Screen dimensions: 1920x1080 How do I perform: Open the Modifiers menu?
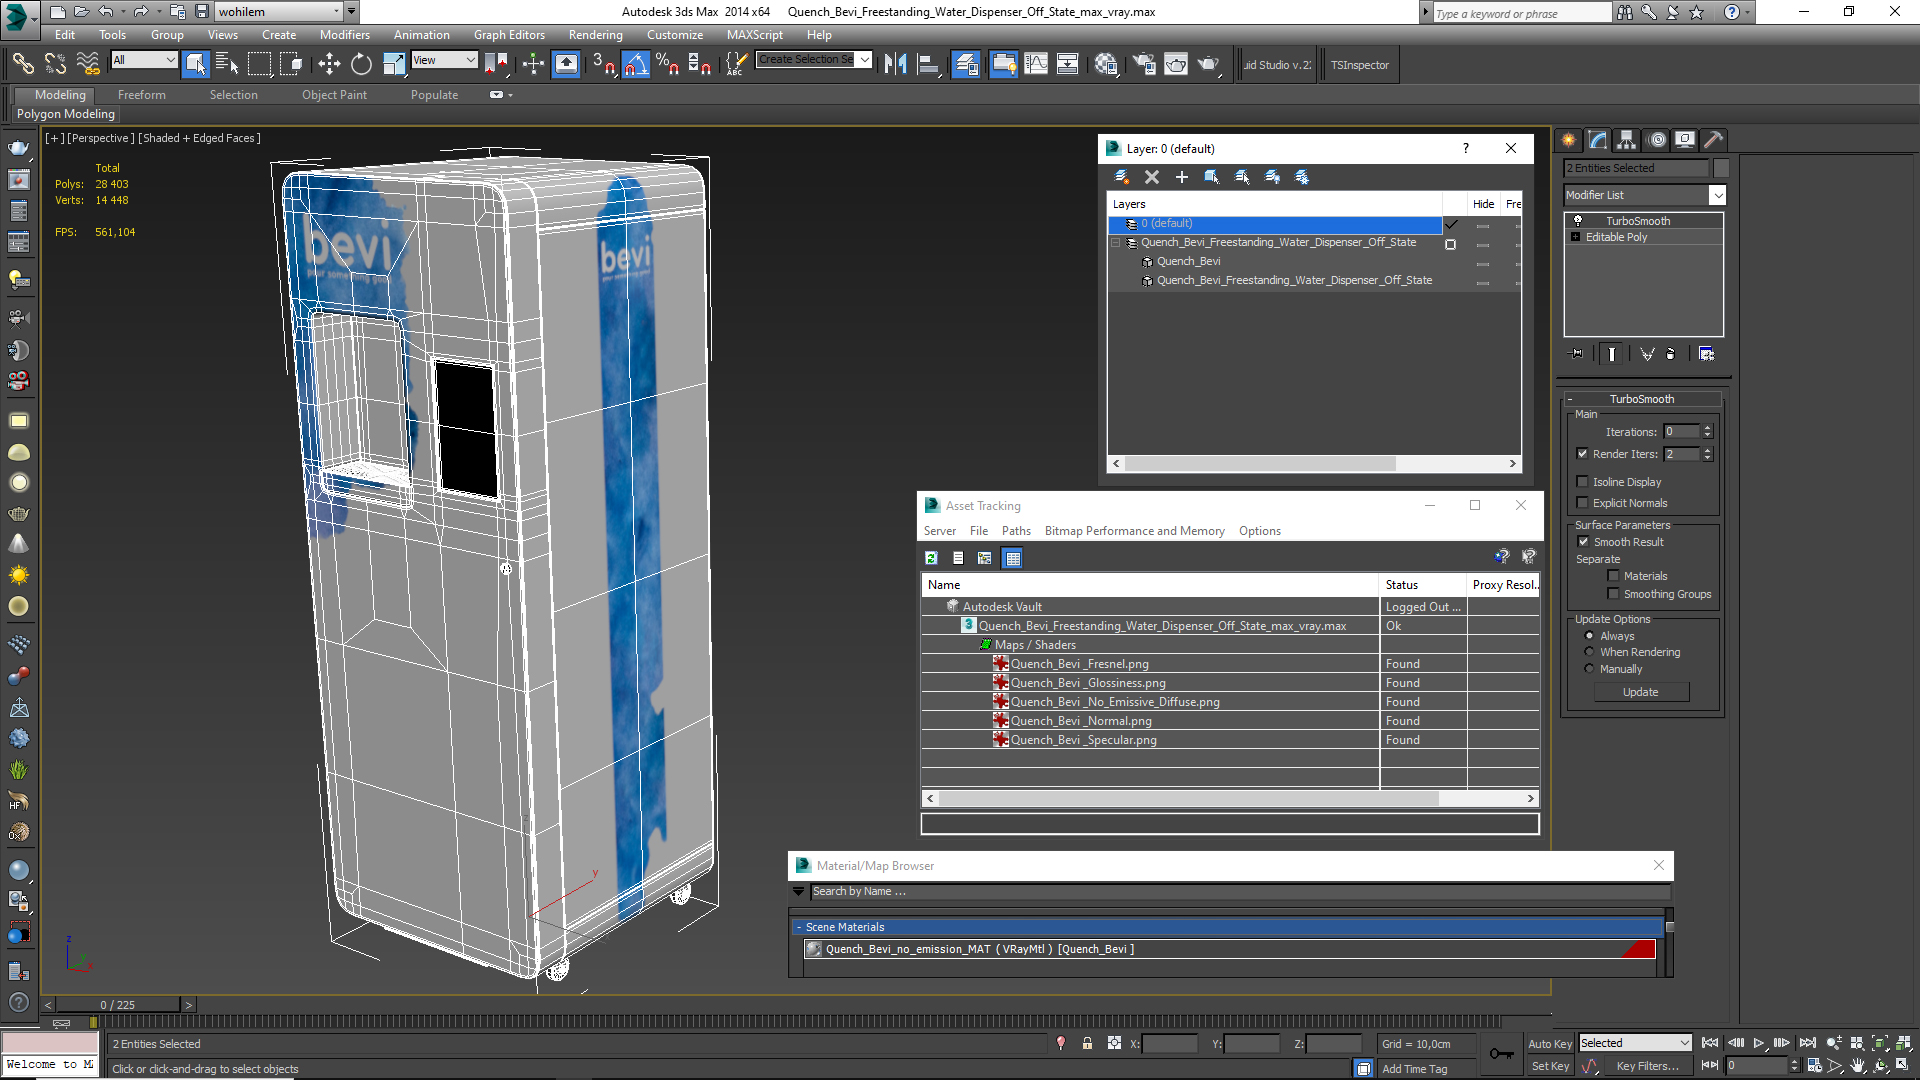tap(345, 35)
